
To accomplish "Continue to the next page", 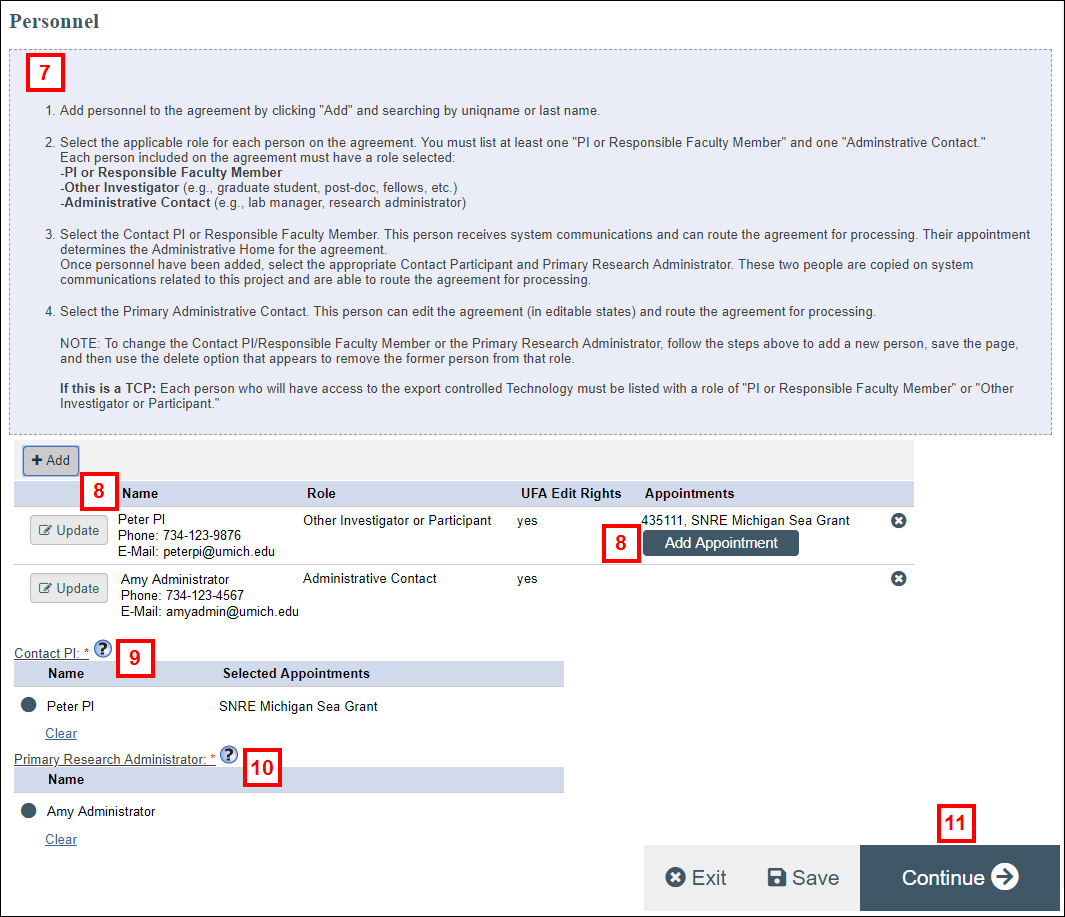I will coord(960,878).
